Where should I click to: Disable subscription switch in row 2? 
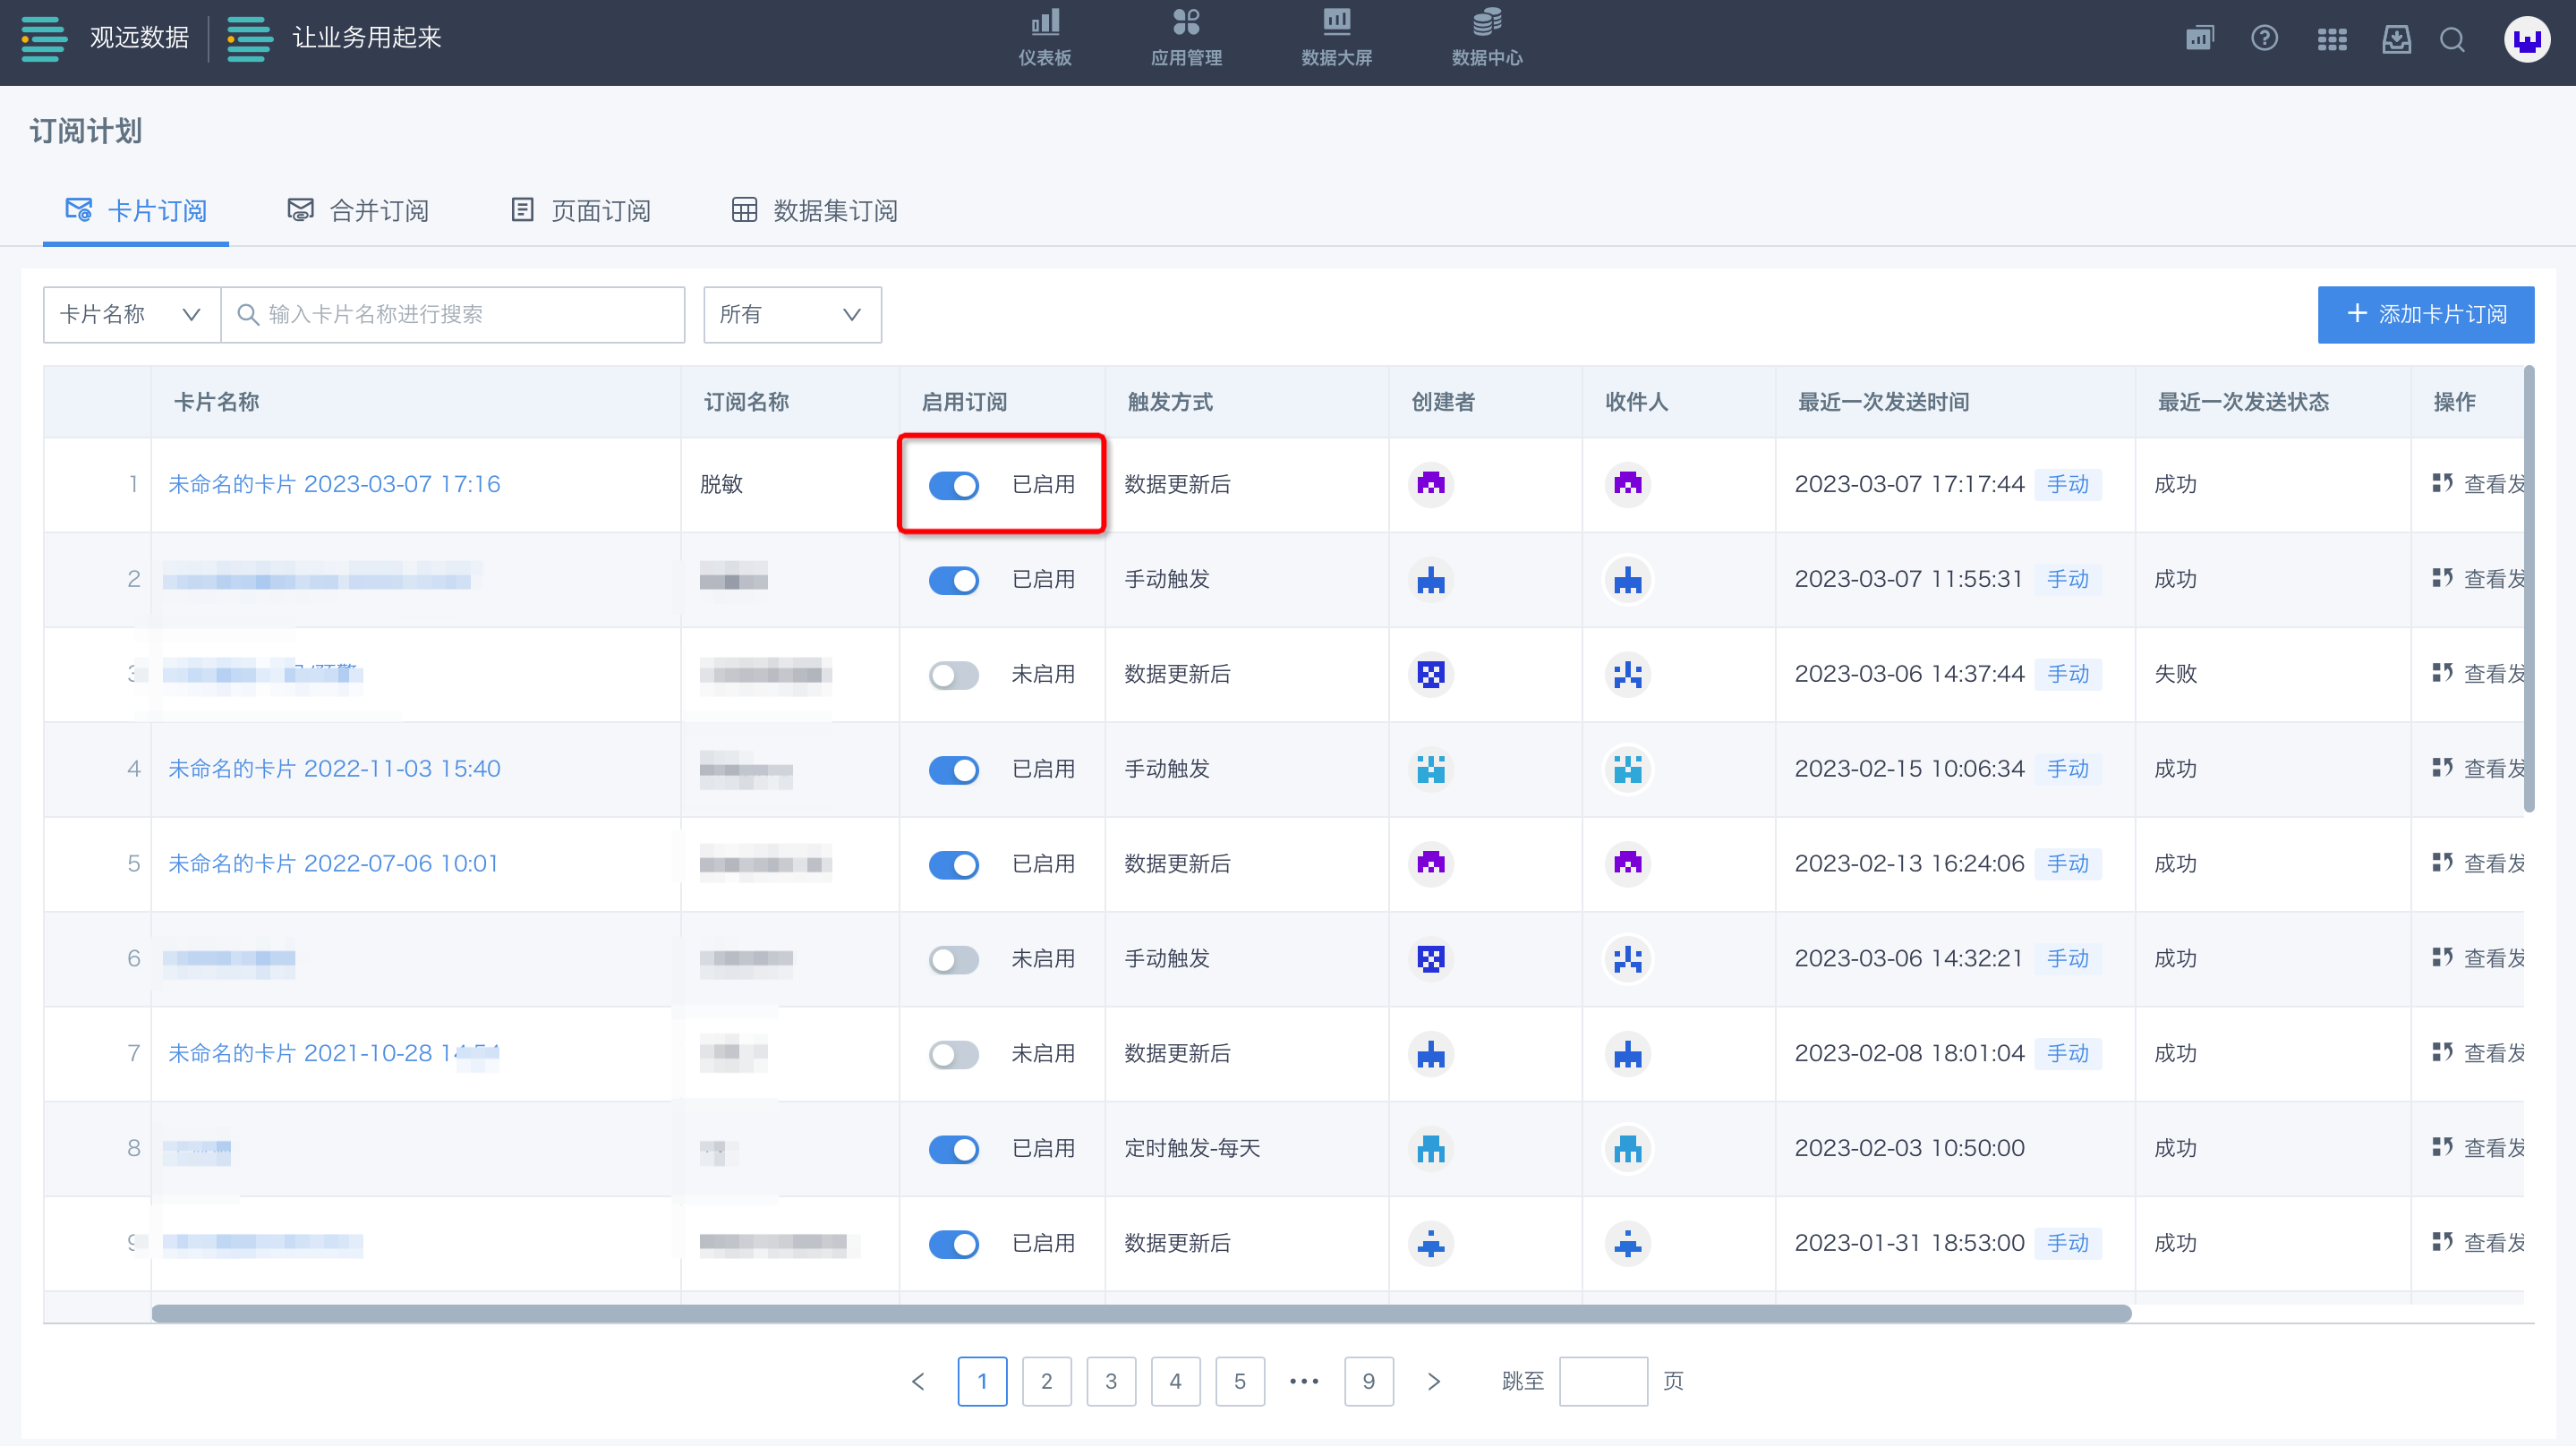[954, 580]
